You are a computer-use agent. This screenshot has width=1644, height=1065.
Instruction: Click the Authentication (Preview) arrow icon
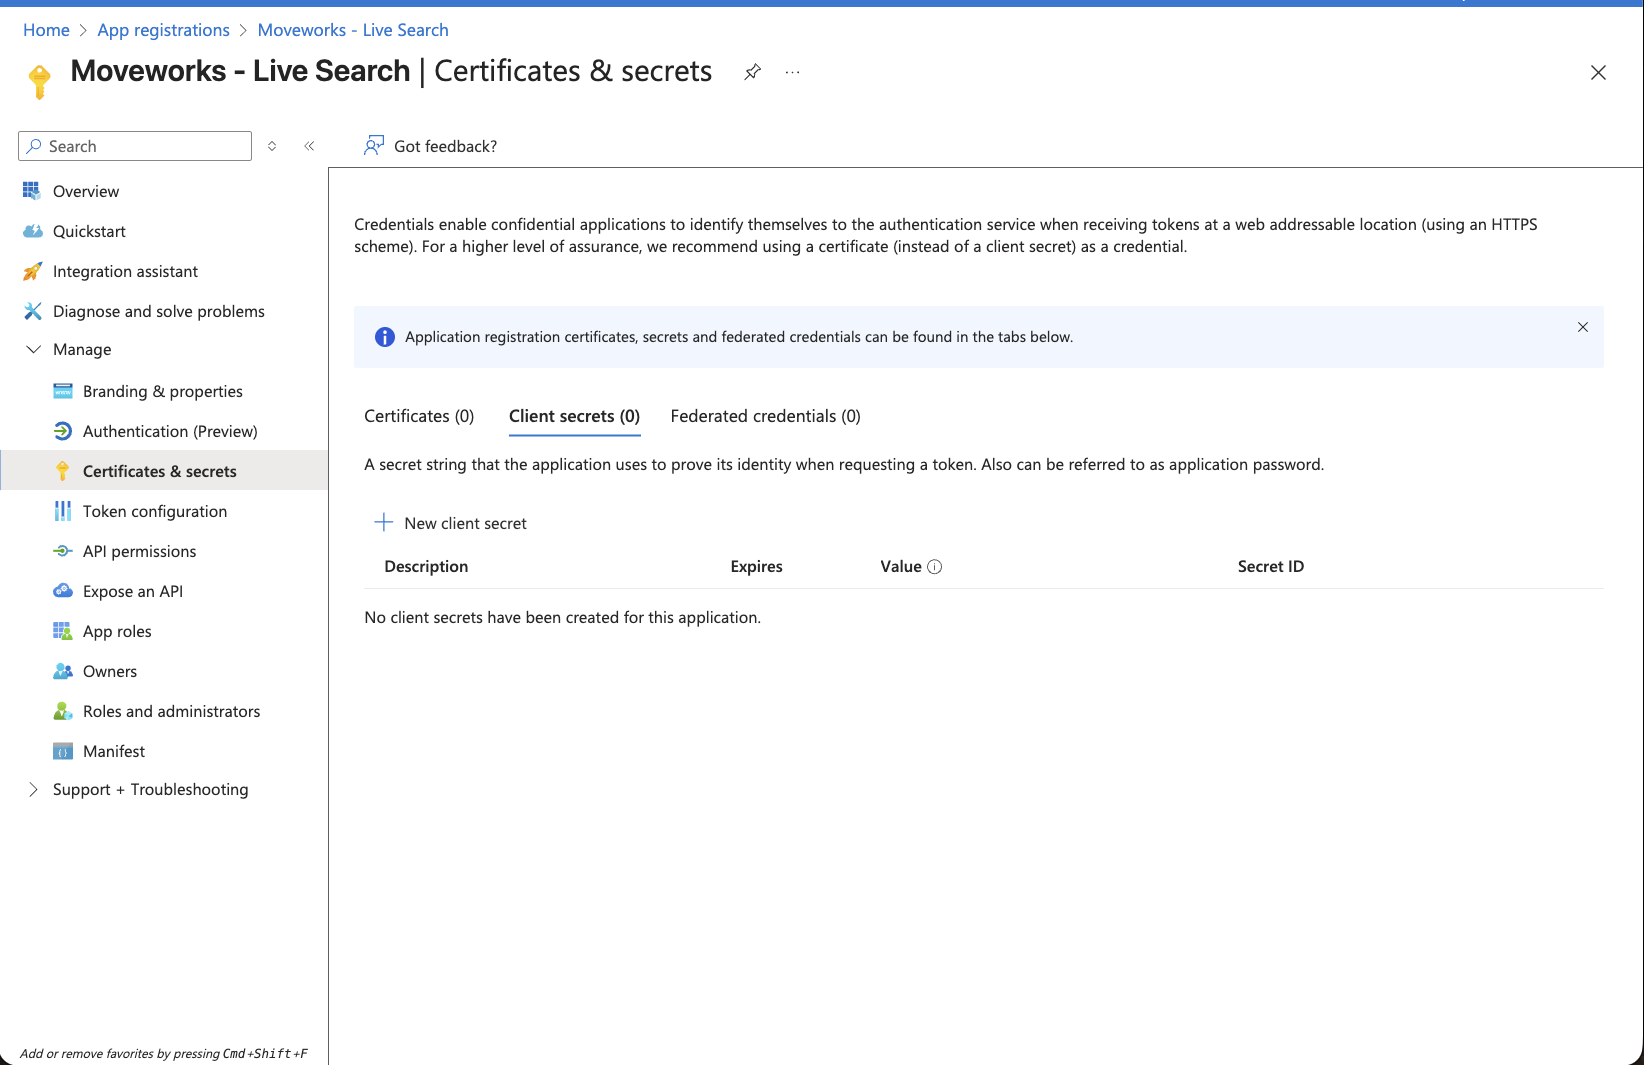(62, 431)
